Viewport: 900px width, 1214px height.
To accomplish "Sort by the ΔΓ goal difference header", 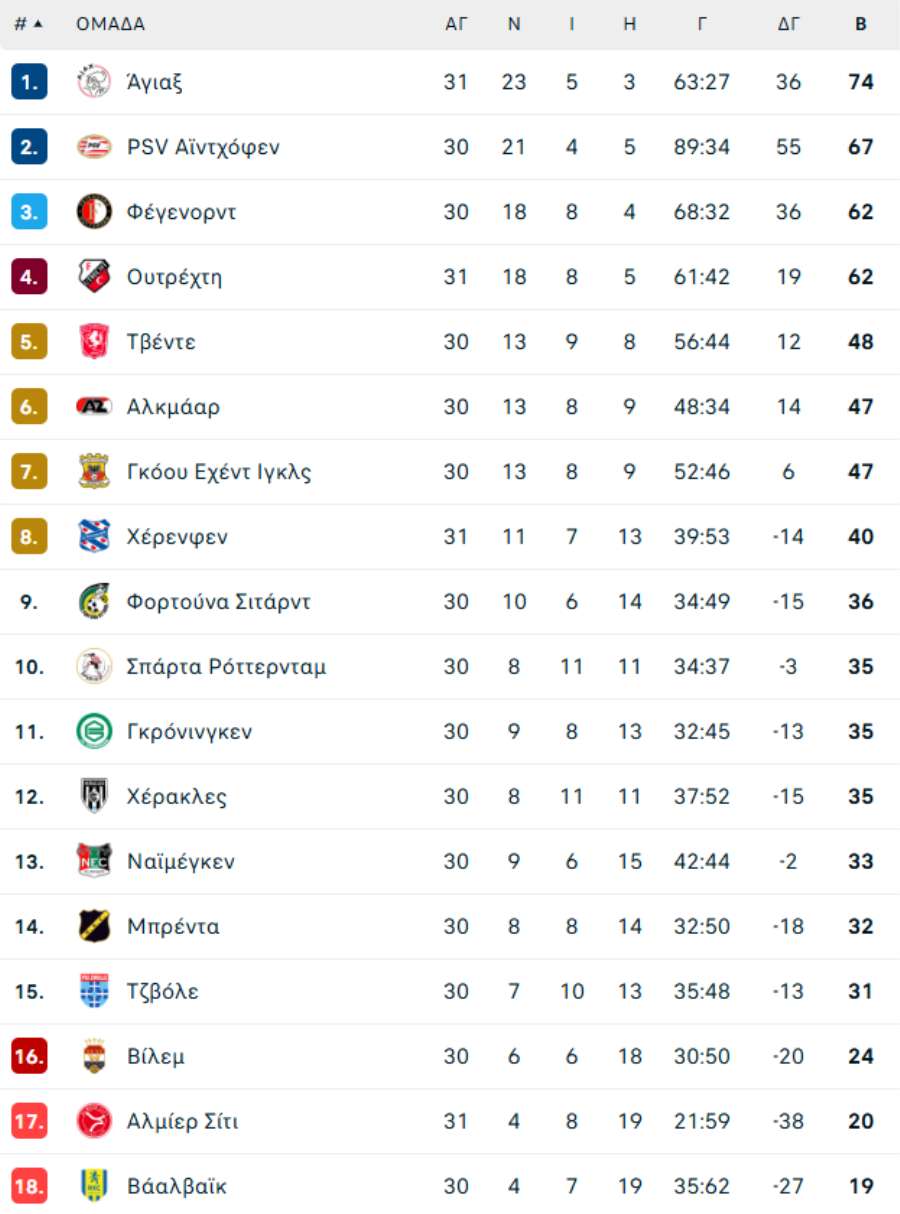I will (789, 25).
